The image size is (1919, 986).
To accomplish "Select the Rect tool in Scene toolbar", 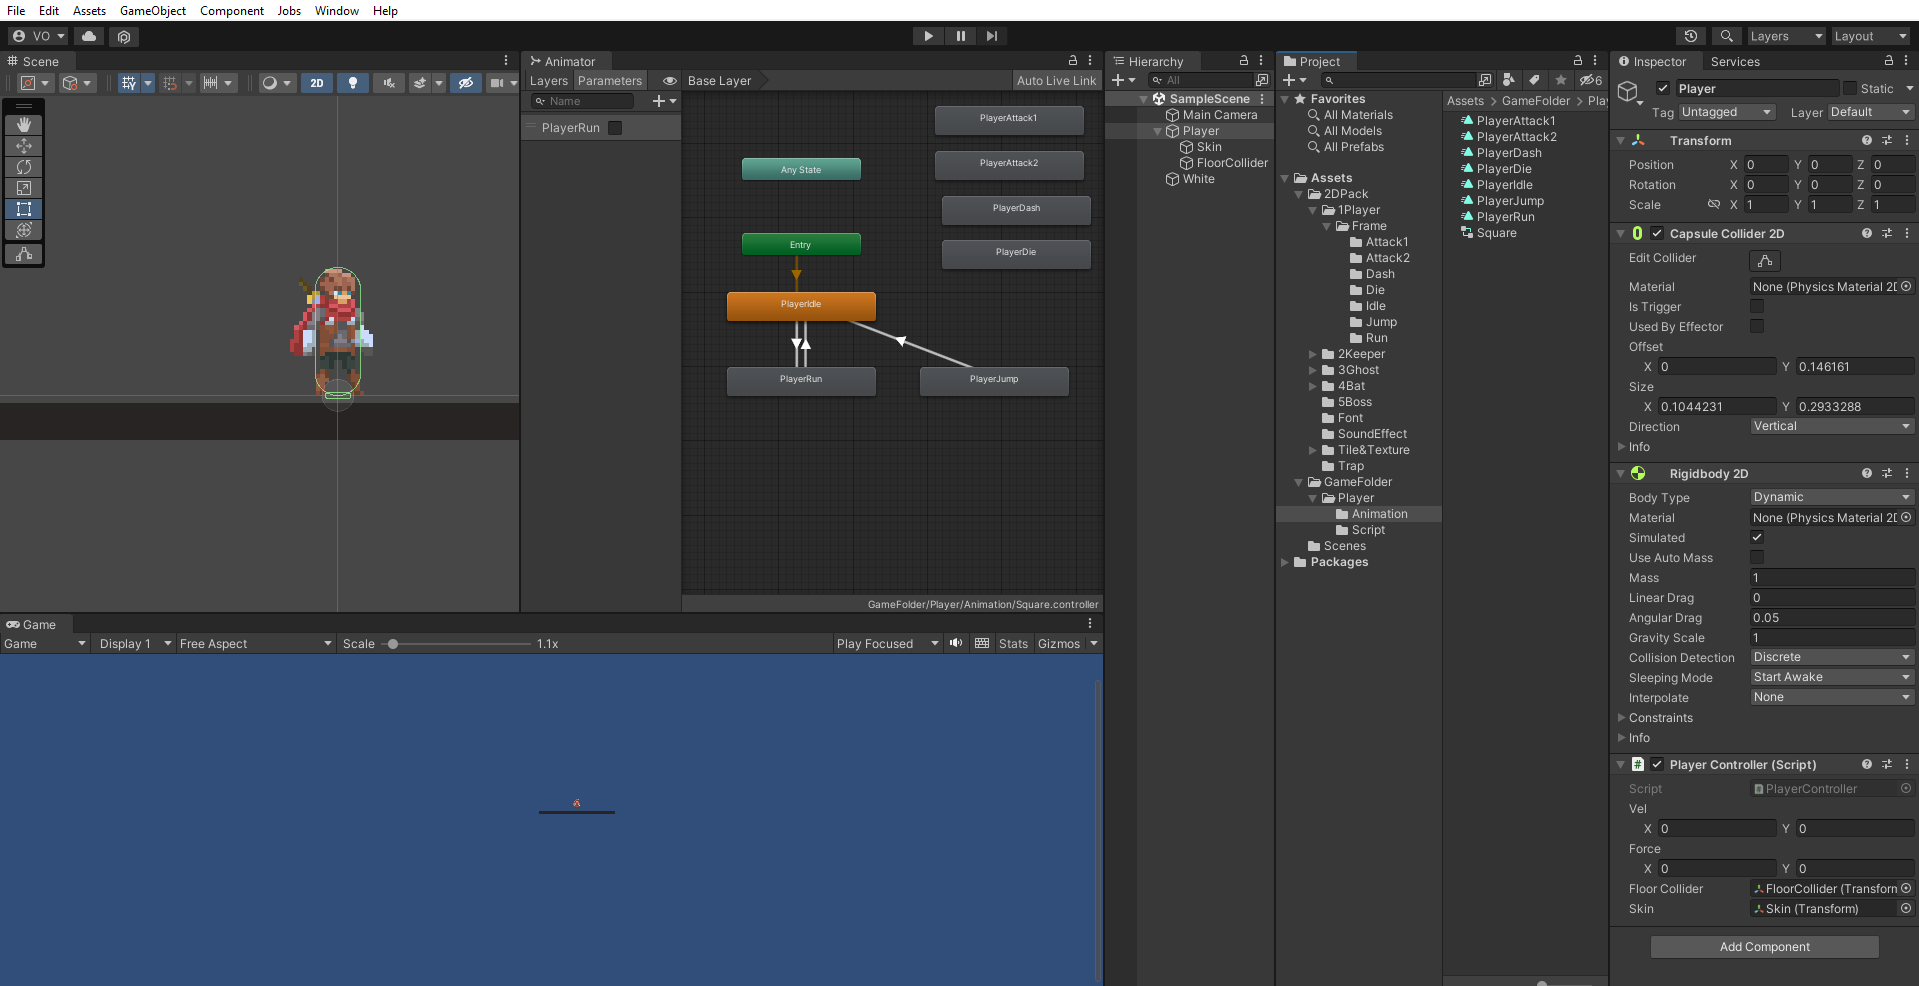I will pyautogui.click(x=24, y=209).
